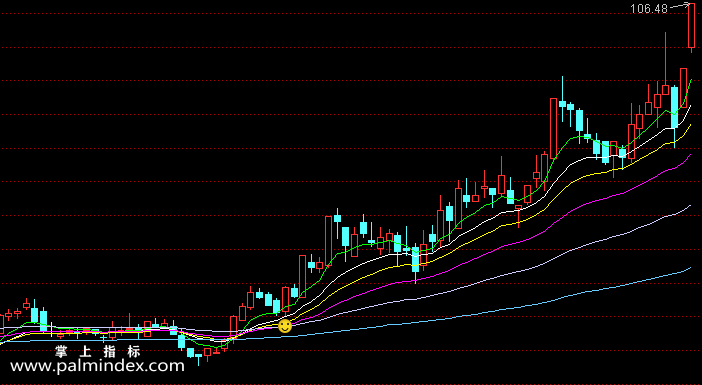Click the 106.48 high price label
This screenshot has width=702, height=385.
[x=649, y=9]
